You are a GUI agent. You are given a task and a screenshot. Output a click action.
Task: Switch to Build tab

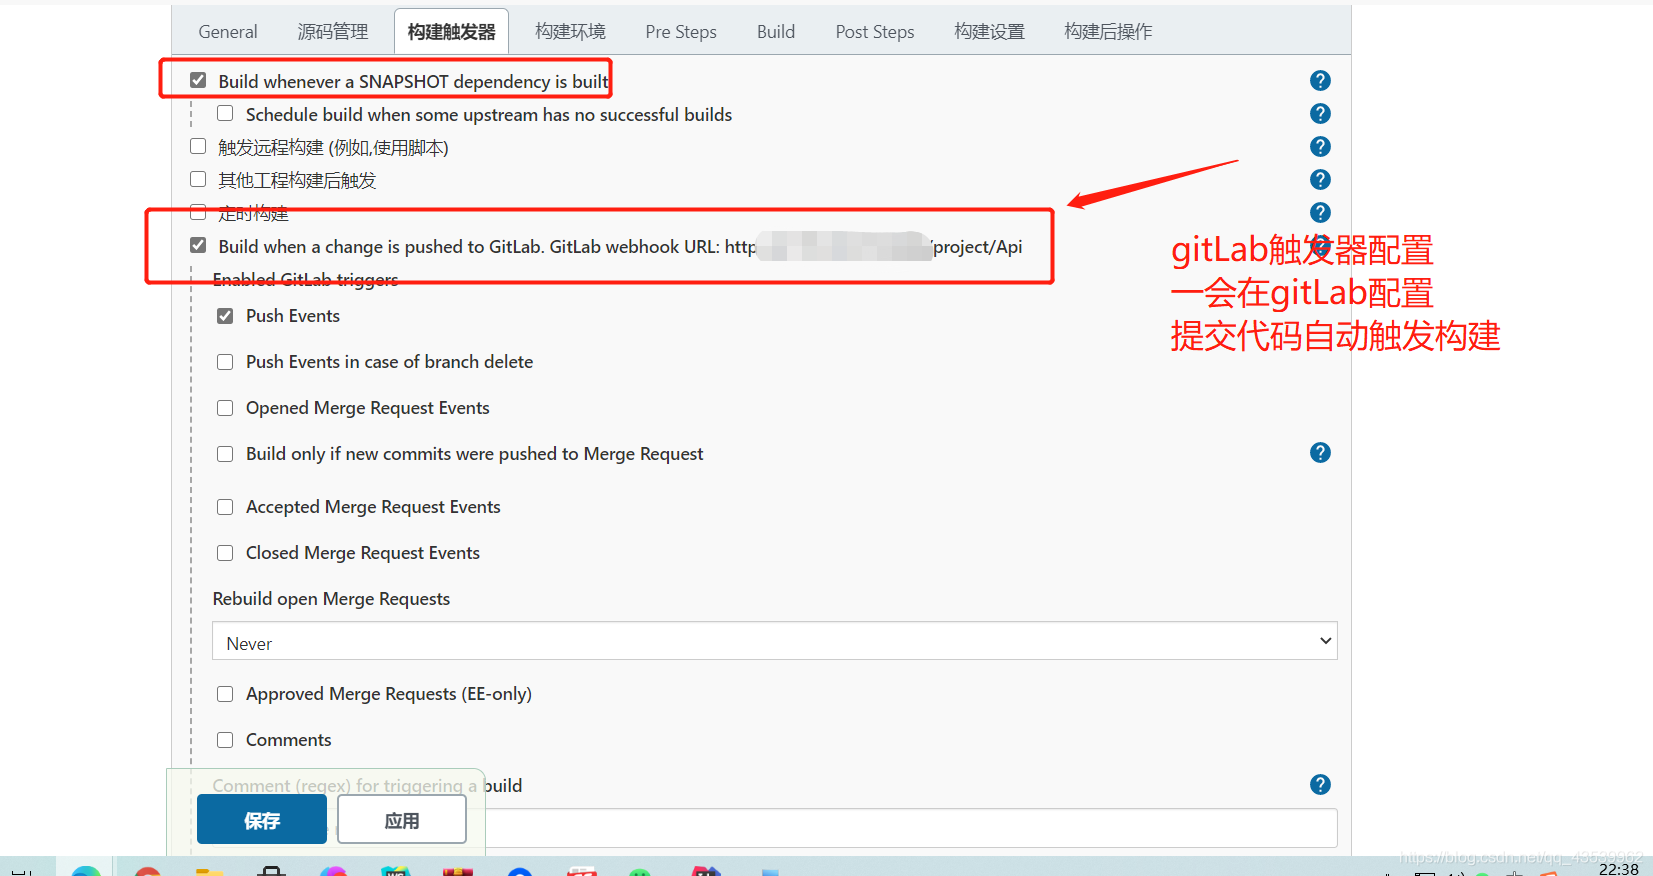pos(776,32)
